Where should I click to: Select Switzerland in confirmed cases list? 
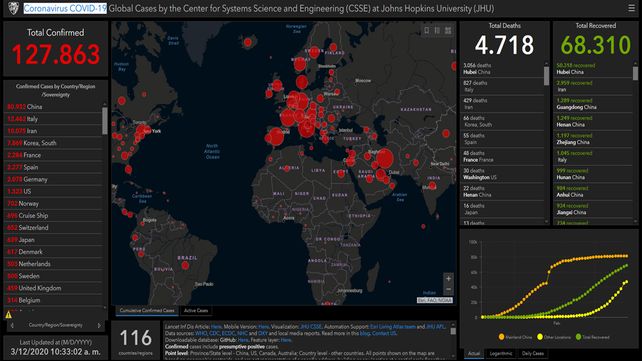point(53,228)
